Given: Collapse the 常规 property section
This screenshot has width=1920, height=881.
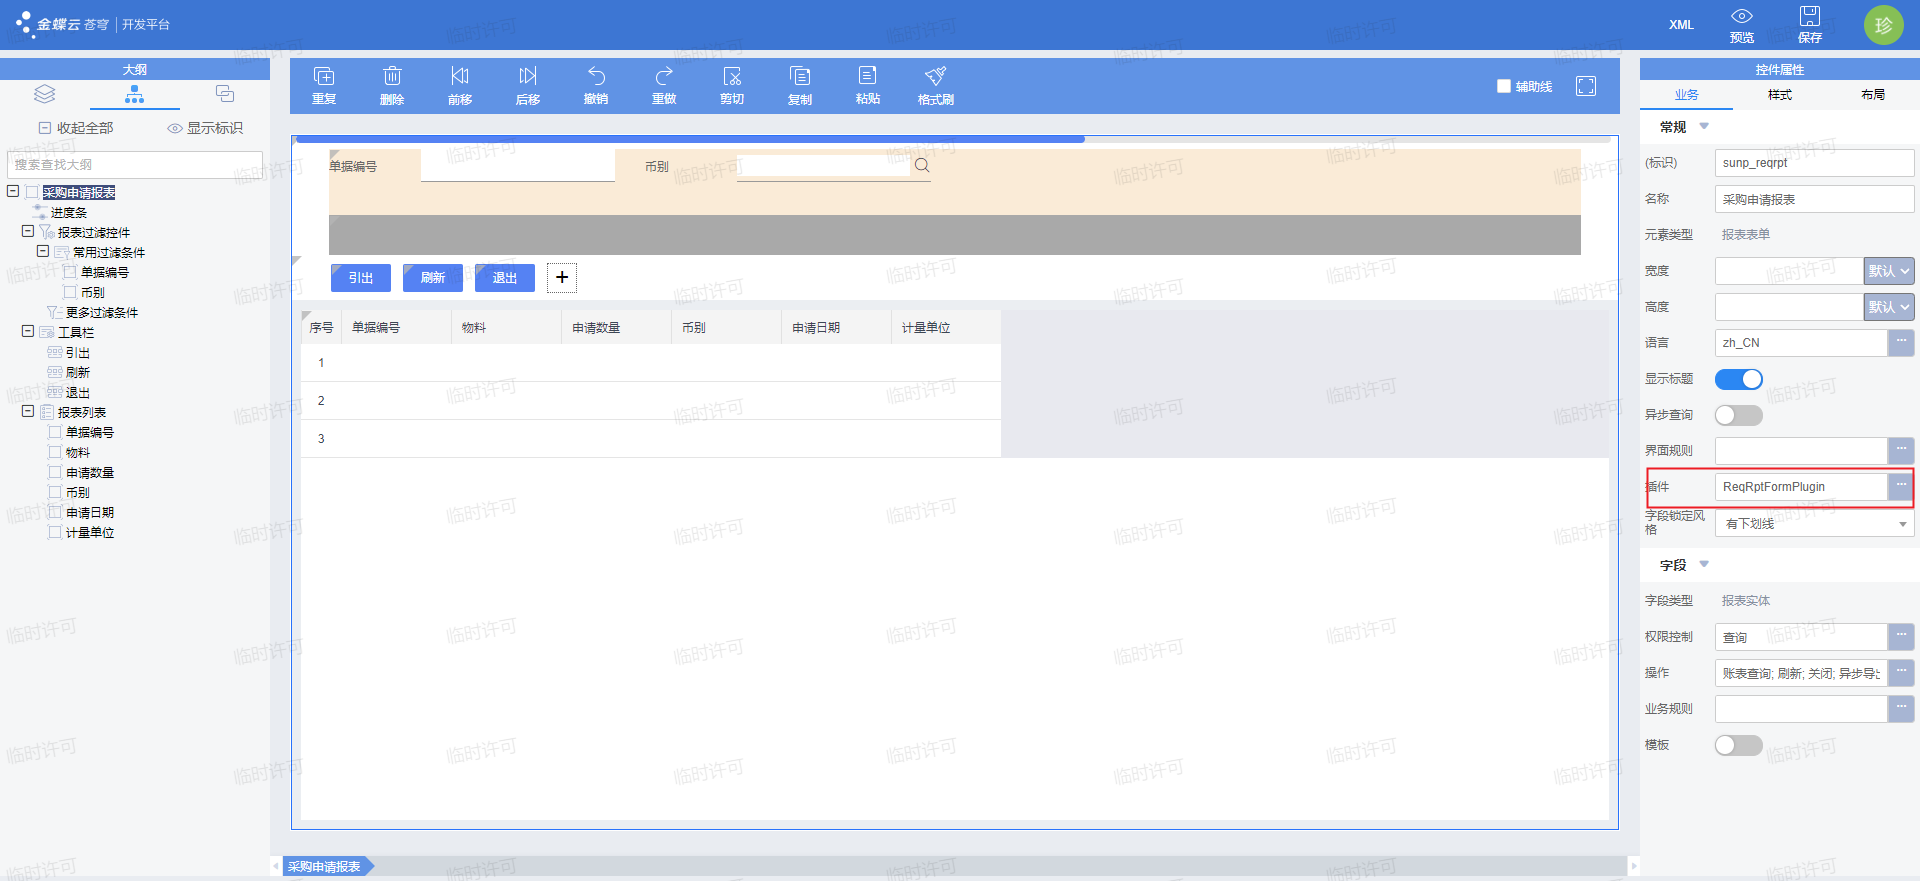Looking at the screenshot, I should pyautogui.click(x=1704, y=126).
